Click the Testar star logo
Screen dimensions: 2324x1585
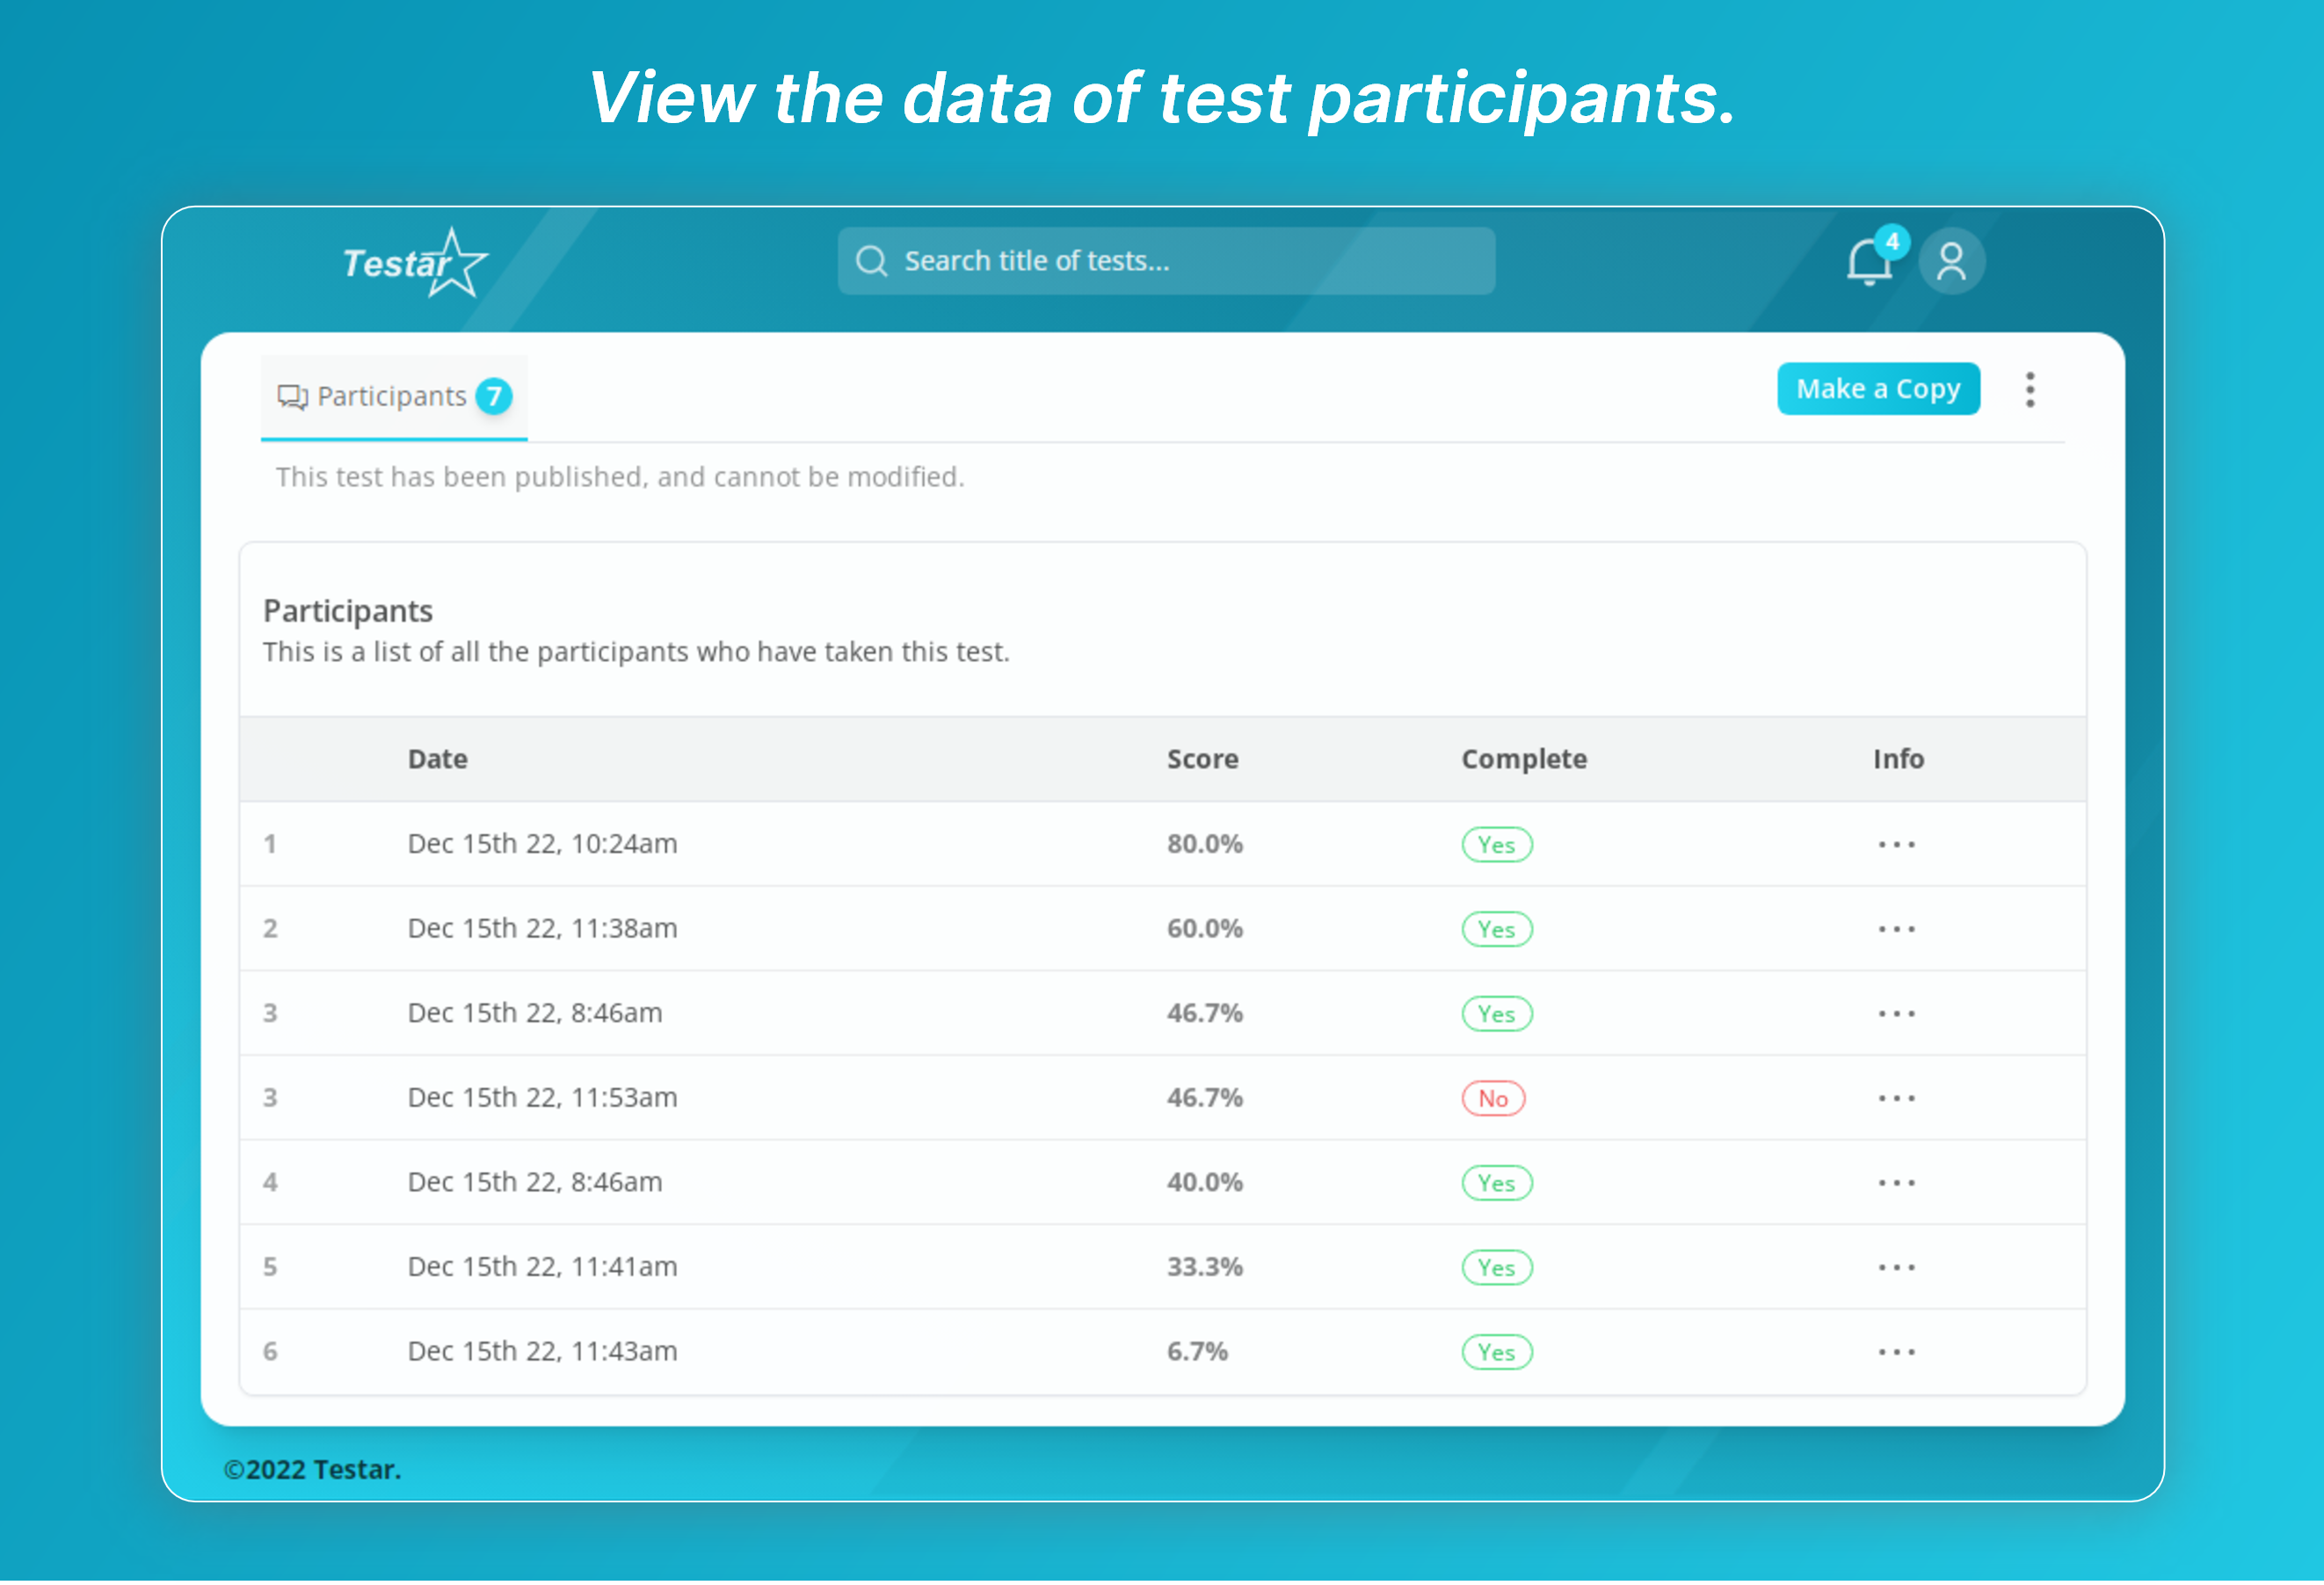[416, 263]
